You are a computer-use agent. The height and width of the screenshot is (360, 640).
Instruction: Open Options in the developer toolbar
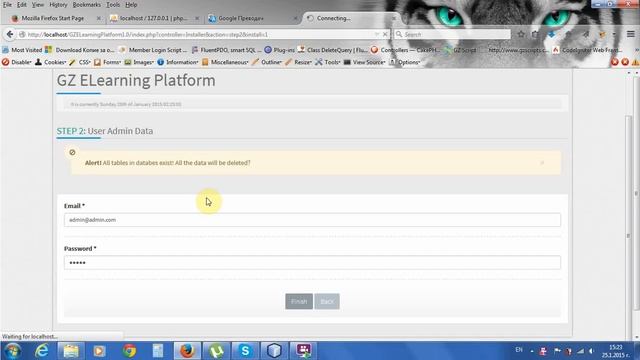(404, 62)
